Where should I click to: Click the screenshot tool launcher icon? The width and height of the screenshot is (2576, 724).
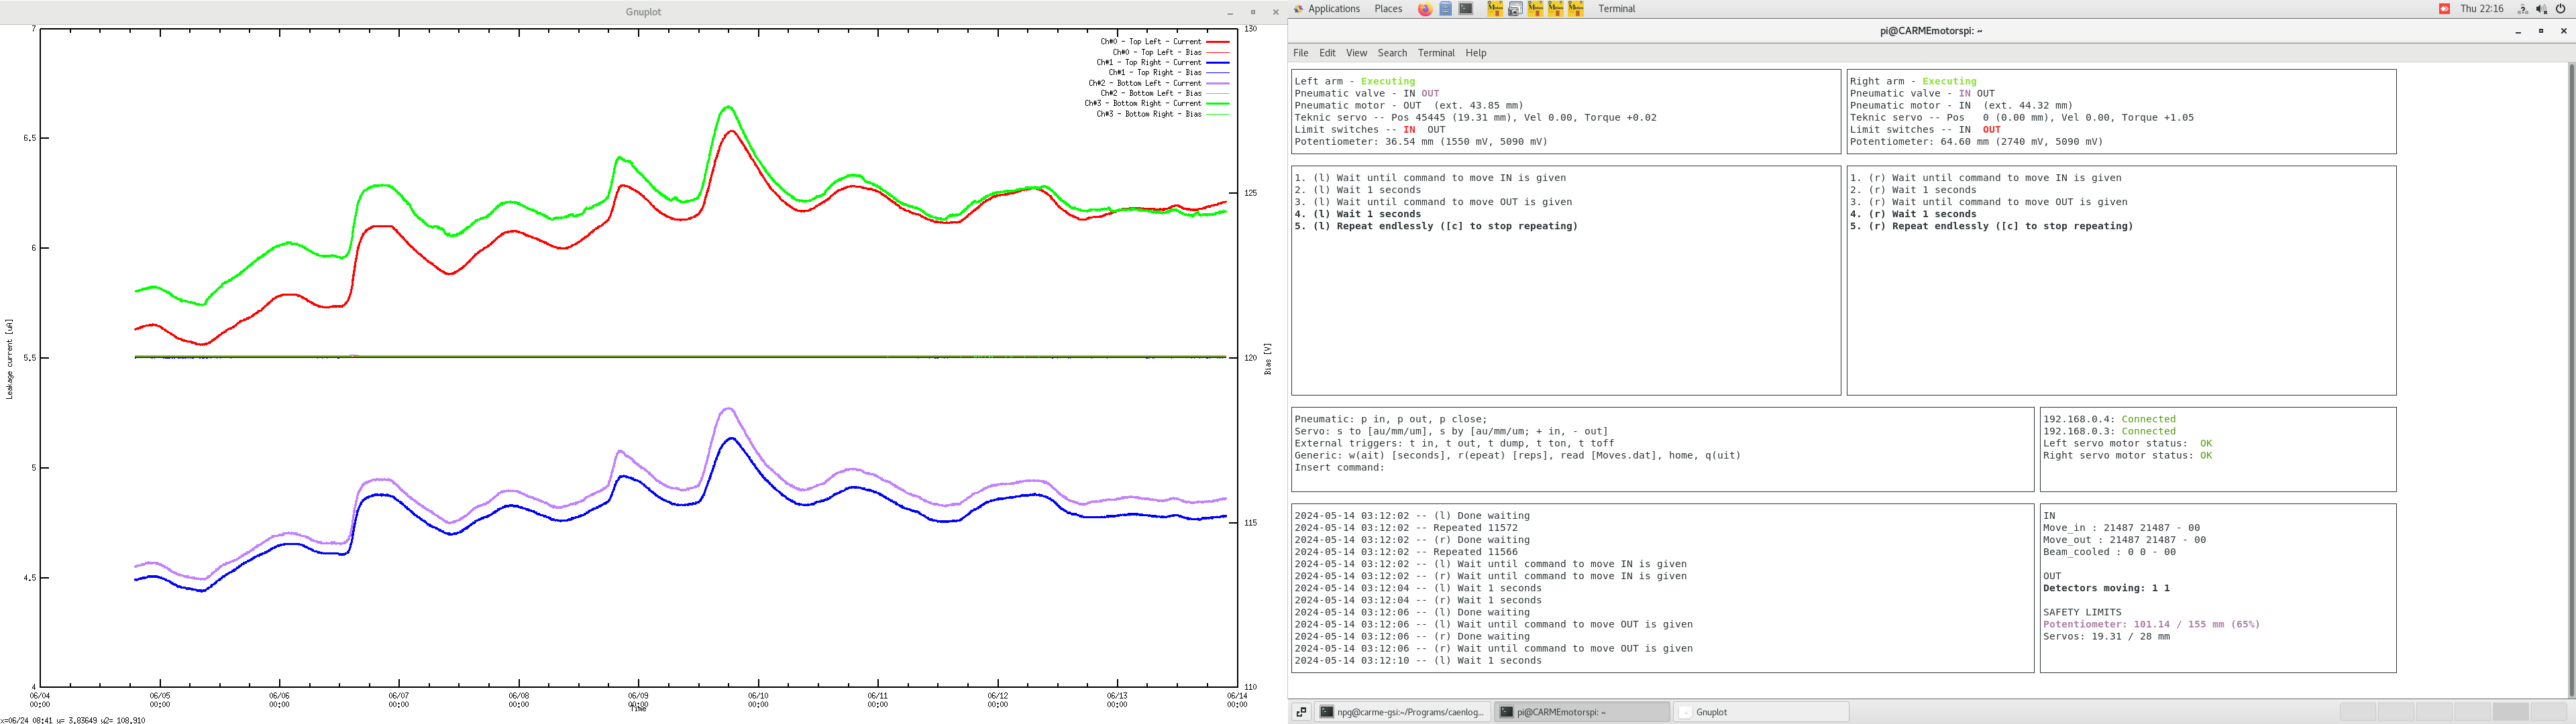pyautogui.click(x=1515, y=9)
